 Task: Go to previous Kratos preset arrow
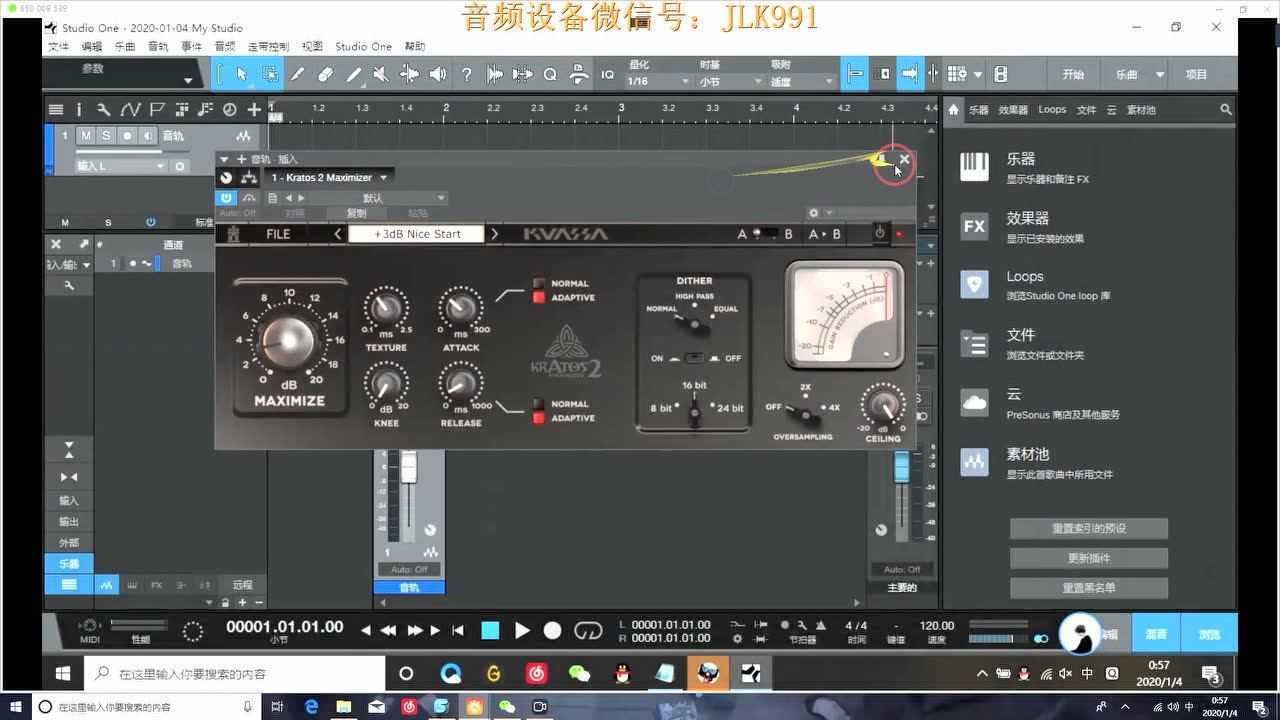(x=338, y=234)
